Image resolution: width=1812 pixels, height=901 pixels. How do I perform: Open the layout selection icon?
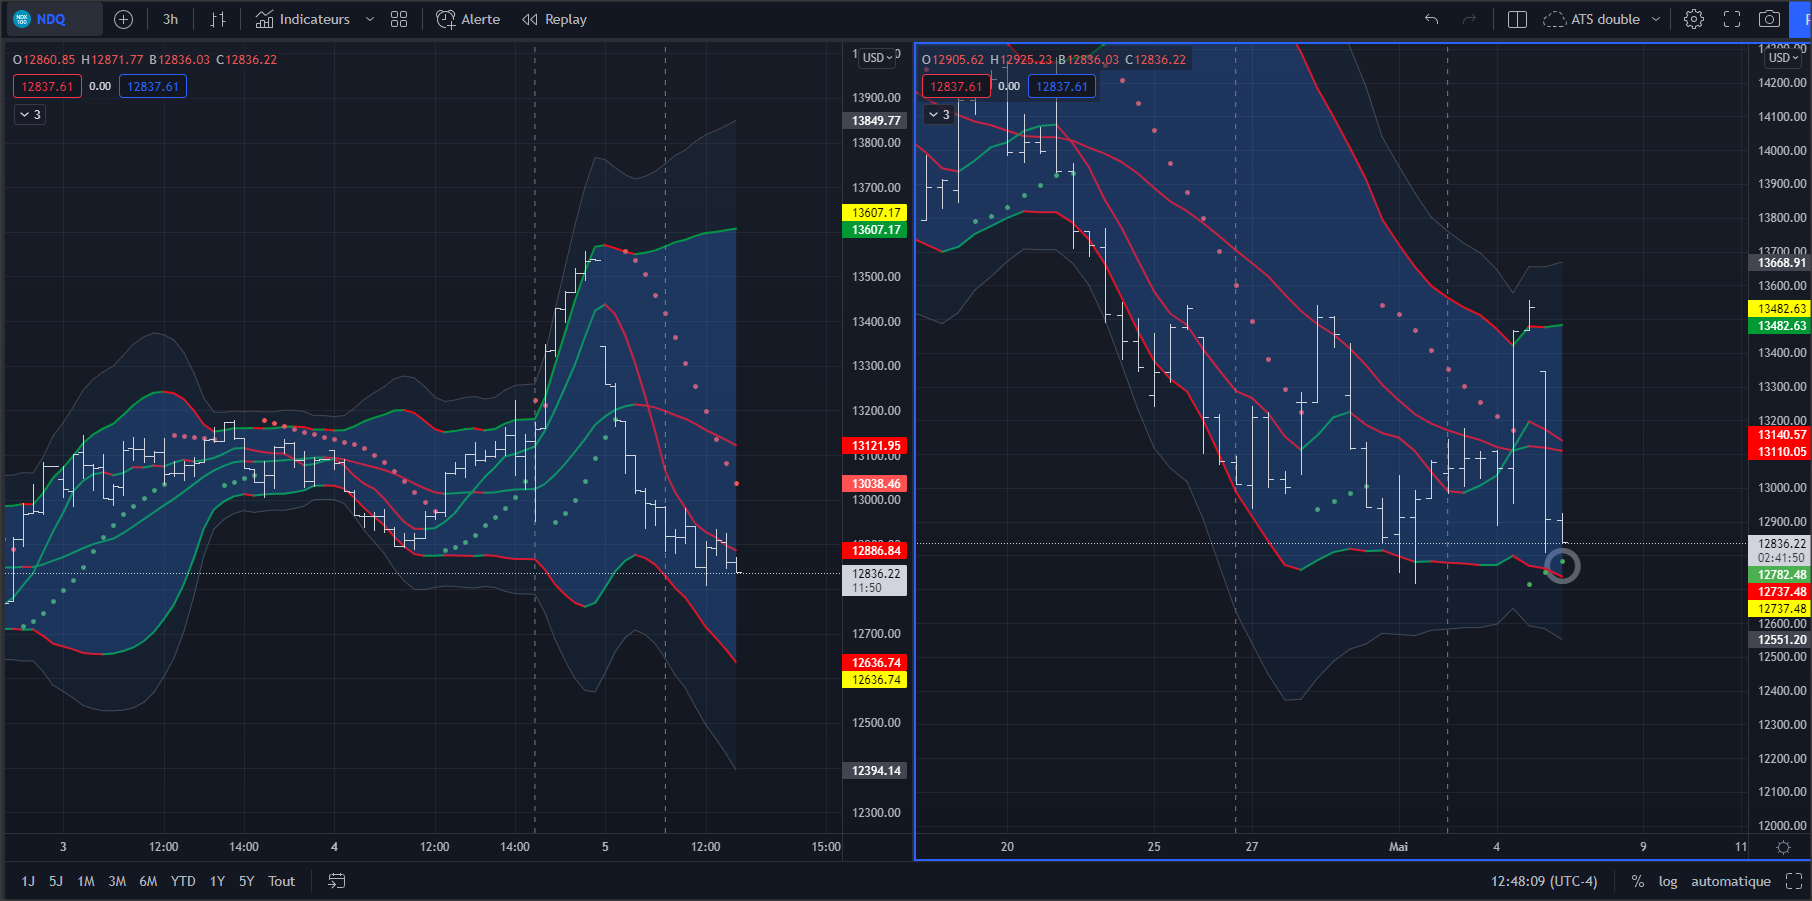(x=1517, y=19)
